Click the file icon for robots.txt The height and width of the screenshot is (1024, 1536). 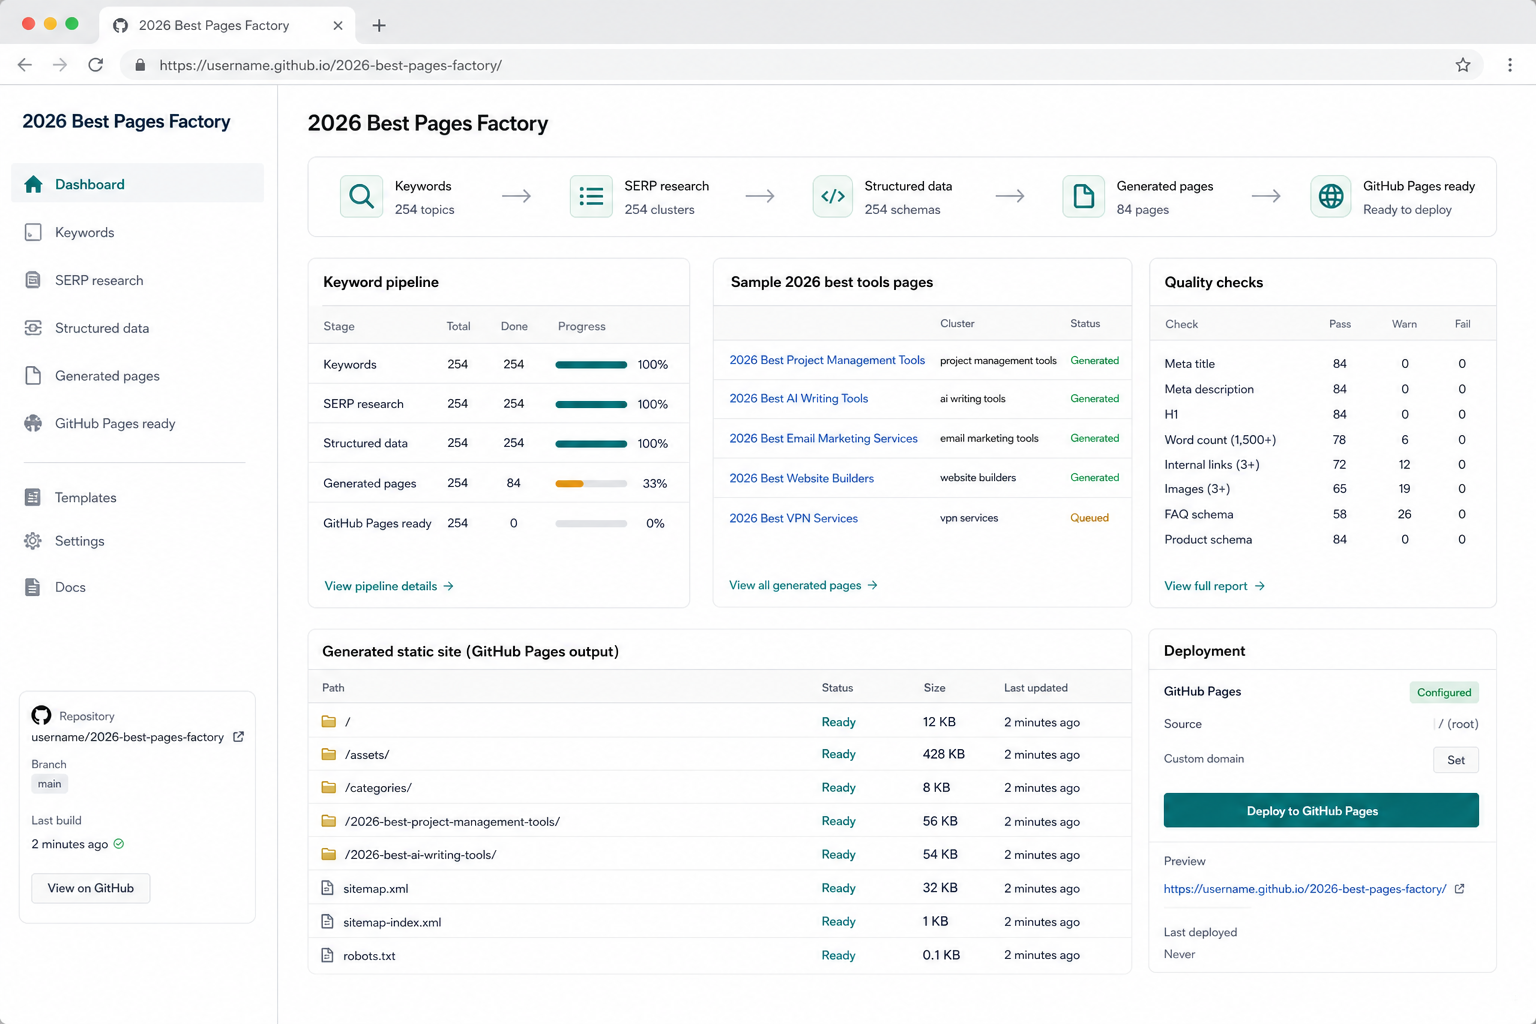(327, 955)
